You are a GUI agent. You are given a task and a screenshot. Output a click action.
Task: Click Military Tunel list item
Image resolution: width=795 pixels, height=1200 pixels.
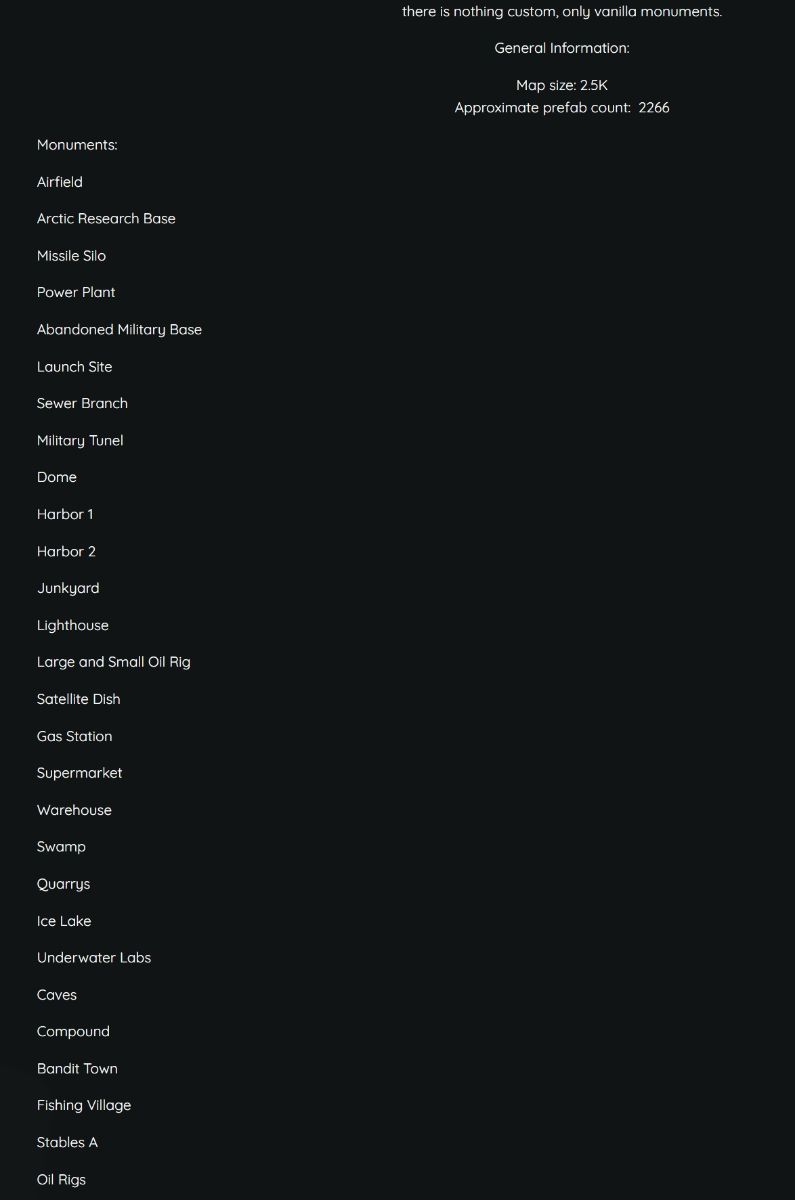pos(80,441)
